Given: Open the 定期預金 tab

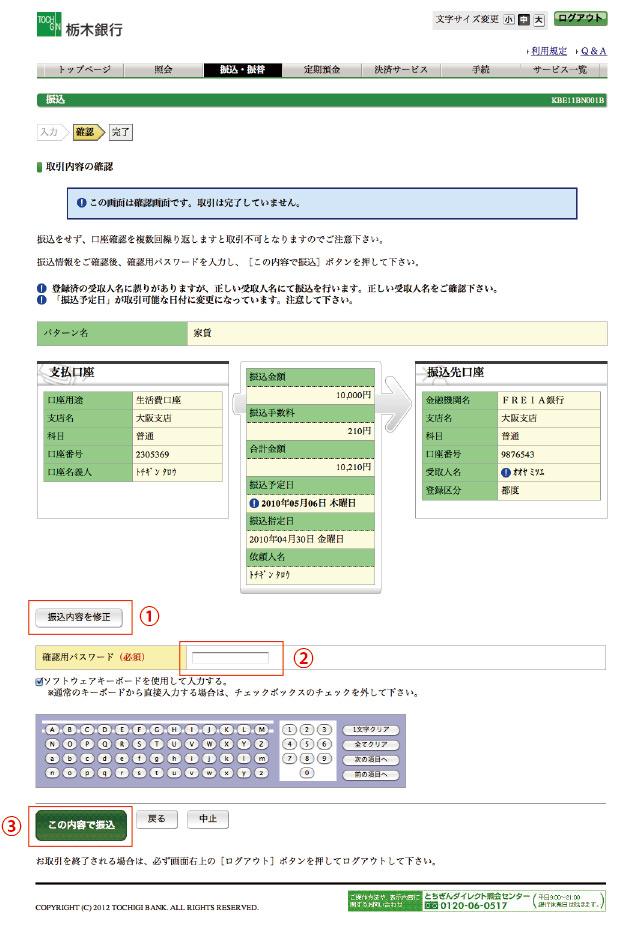Looking at the screenshot, I should 322,69.
